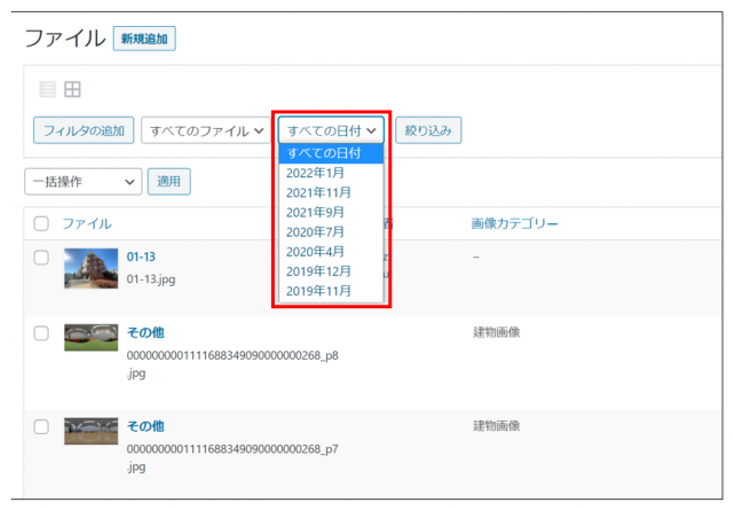Switch to grid view icon

pos(72,90)
